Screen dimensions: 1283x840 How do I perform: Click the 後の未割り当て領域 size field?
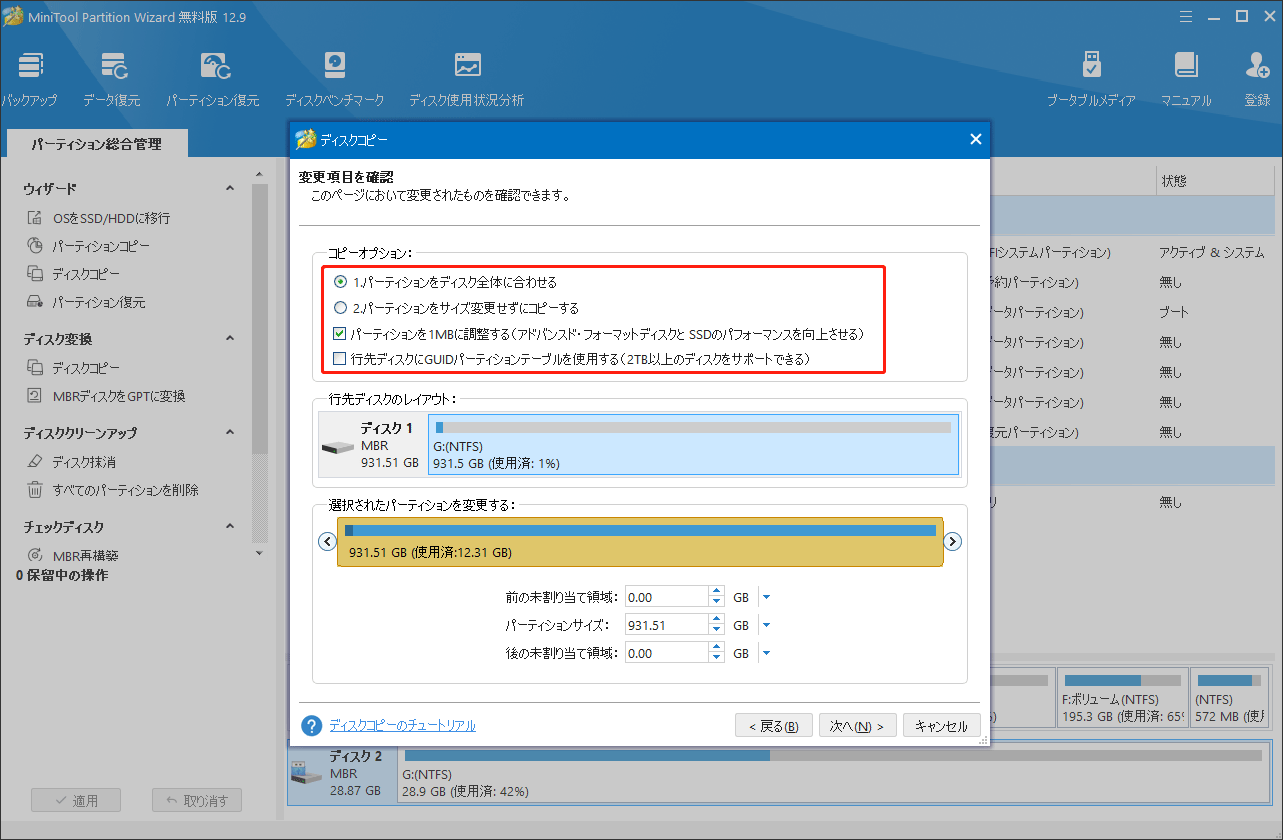[666, 653]
